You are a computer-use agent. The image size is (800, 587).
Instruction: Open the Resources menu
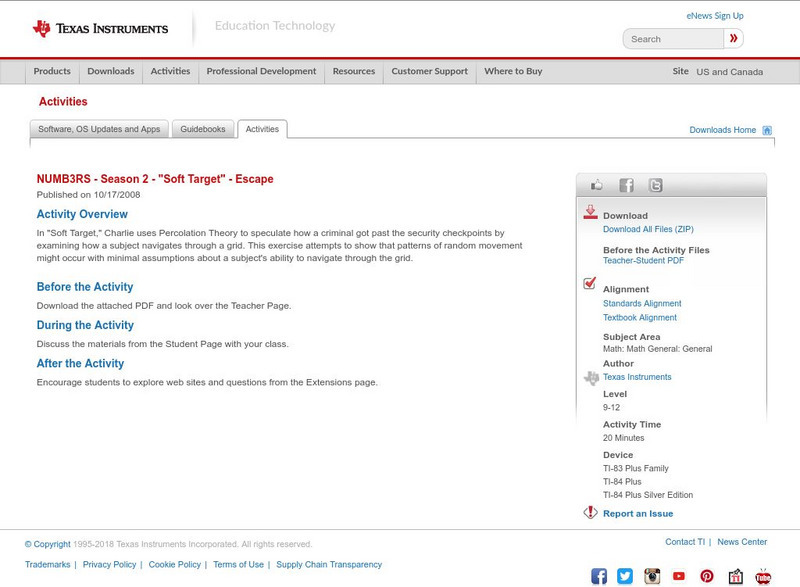pos(354,71)
